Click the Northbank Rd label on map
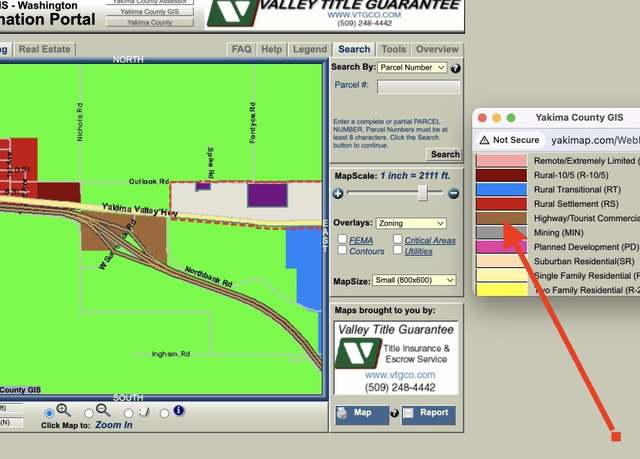Viewport: 640px width, 459px height. [208, 277]
